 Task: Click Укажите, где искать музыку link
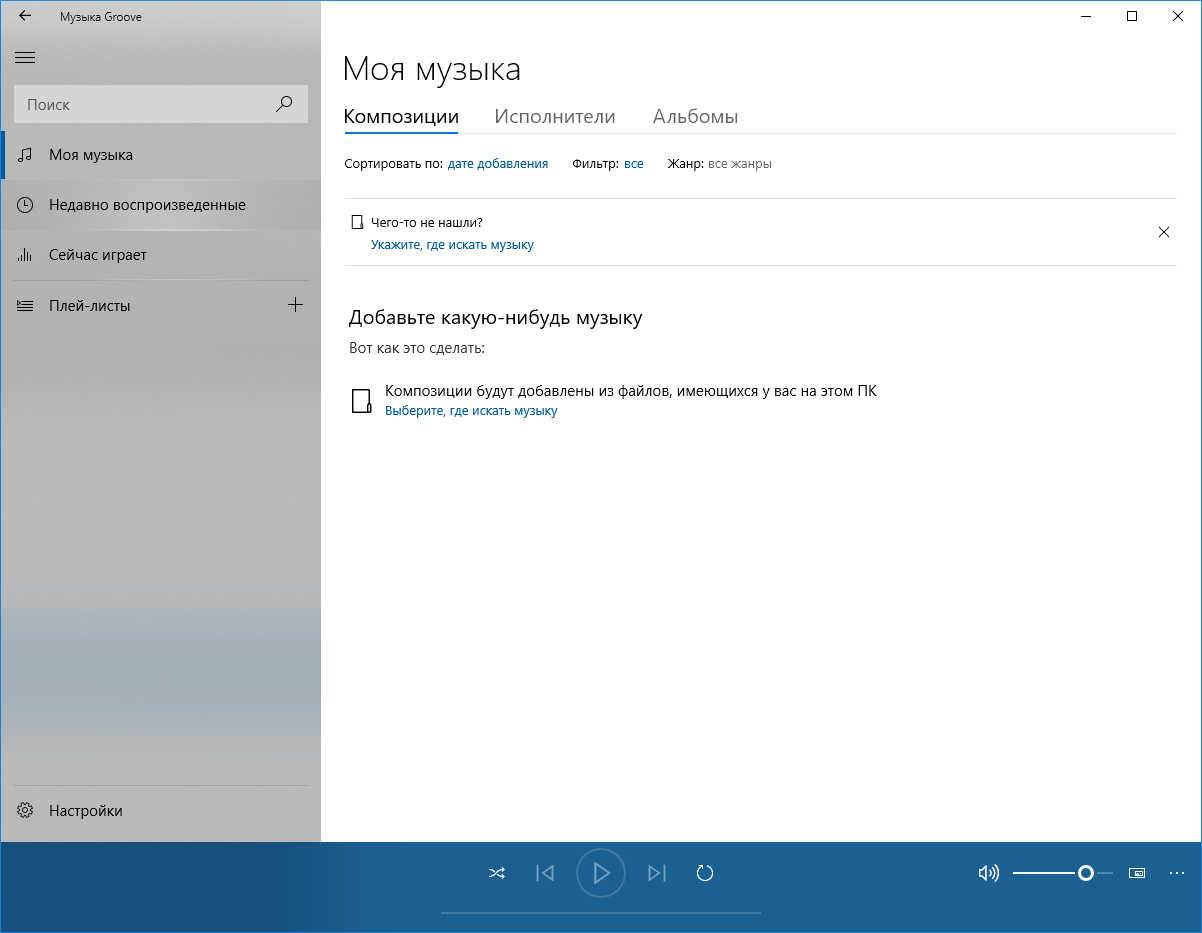[x=452, y=245]
